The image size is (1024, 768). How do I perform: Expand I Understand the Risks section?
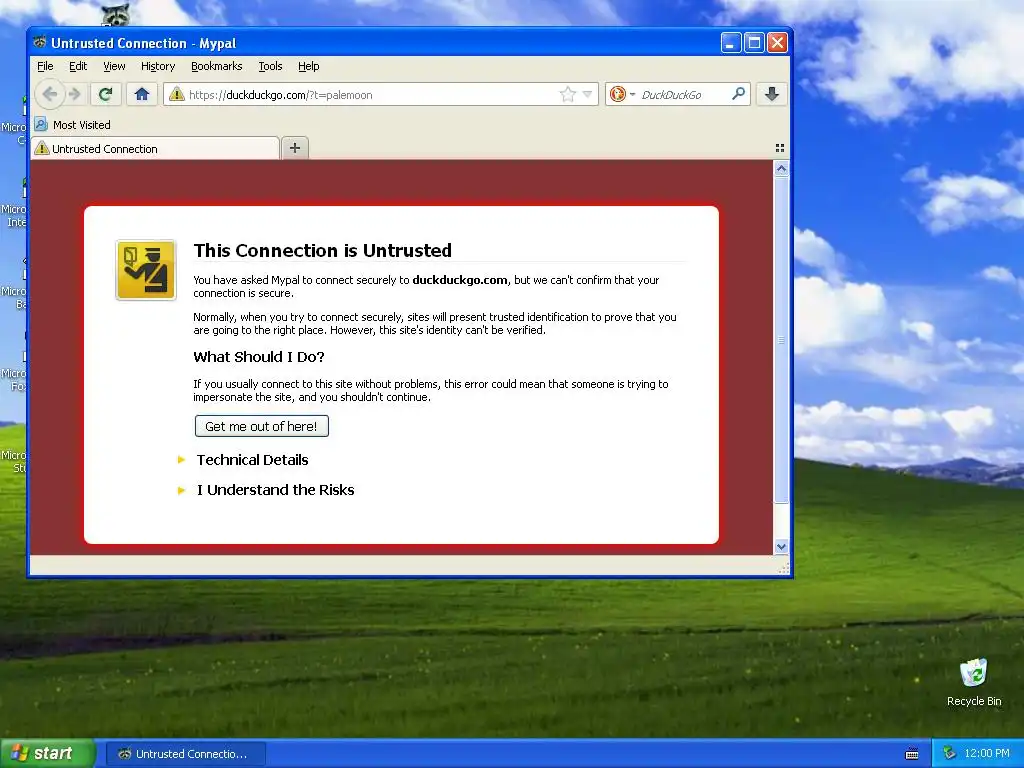pyautogui.click(x=275, y=490)
